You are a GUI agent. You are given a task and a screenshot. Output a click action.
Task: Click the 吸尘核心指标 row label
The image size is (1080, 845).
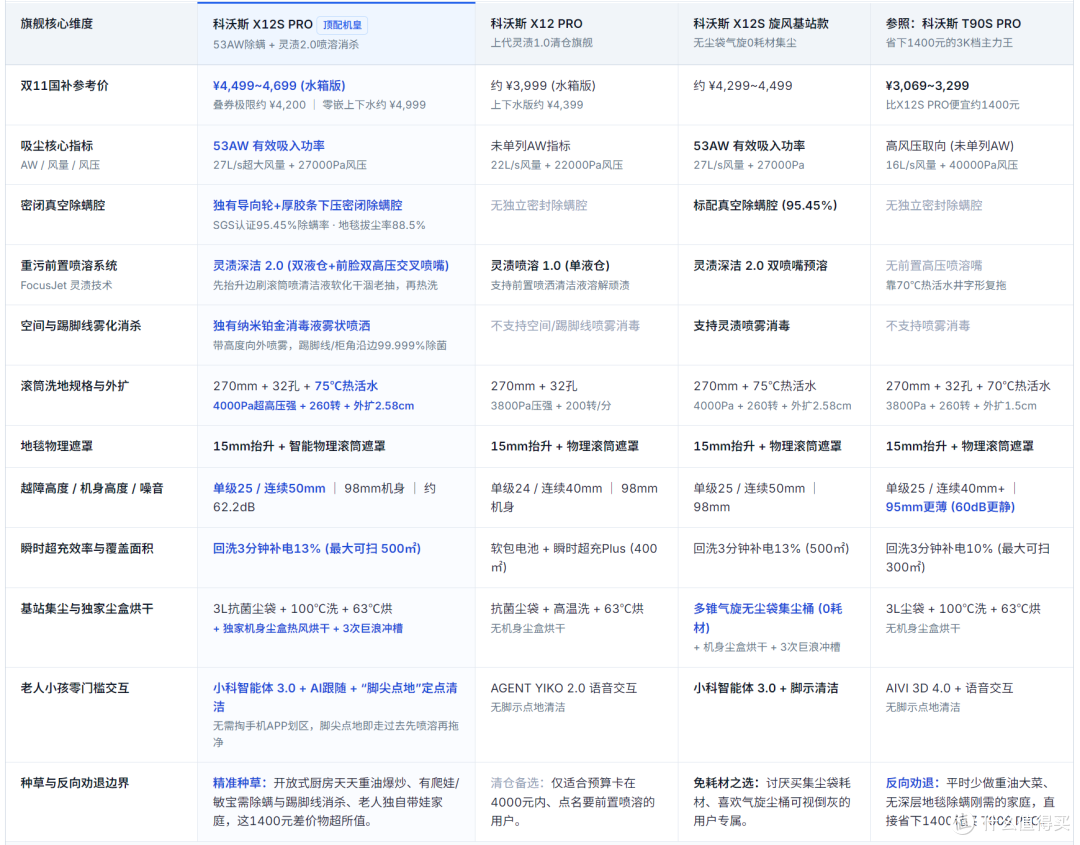click(56, 145)
